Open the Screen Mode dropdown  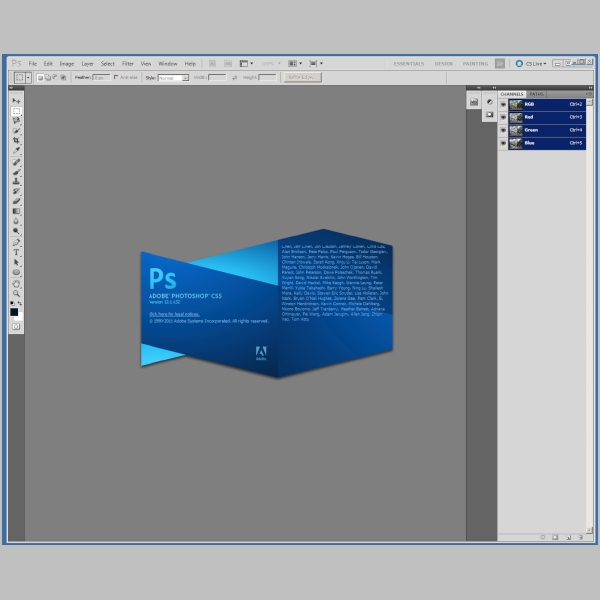(x=316, y=64)
